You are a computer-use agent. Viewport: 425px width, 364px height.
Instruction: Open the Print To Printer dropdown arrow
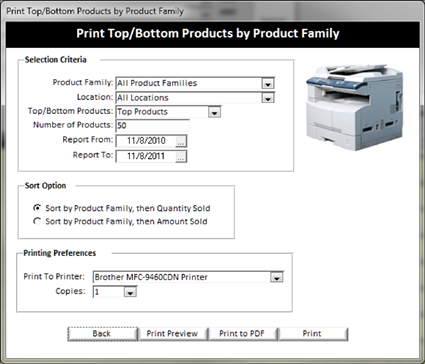(277, 277)
